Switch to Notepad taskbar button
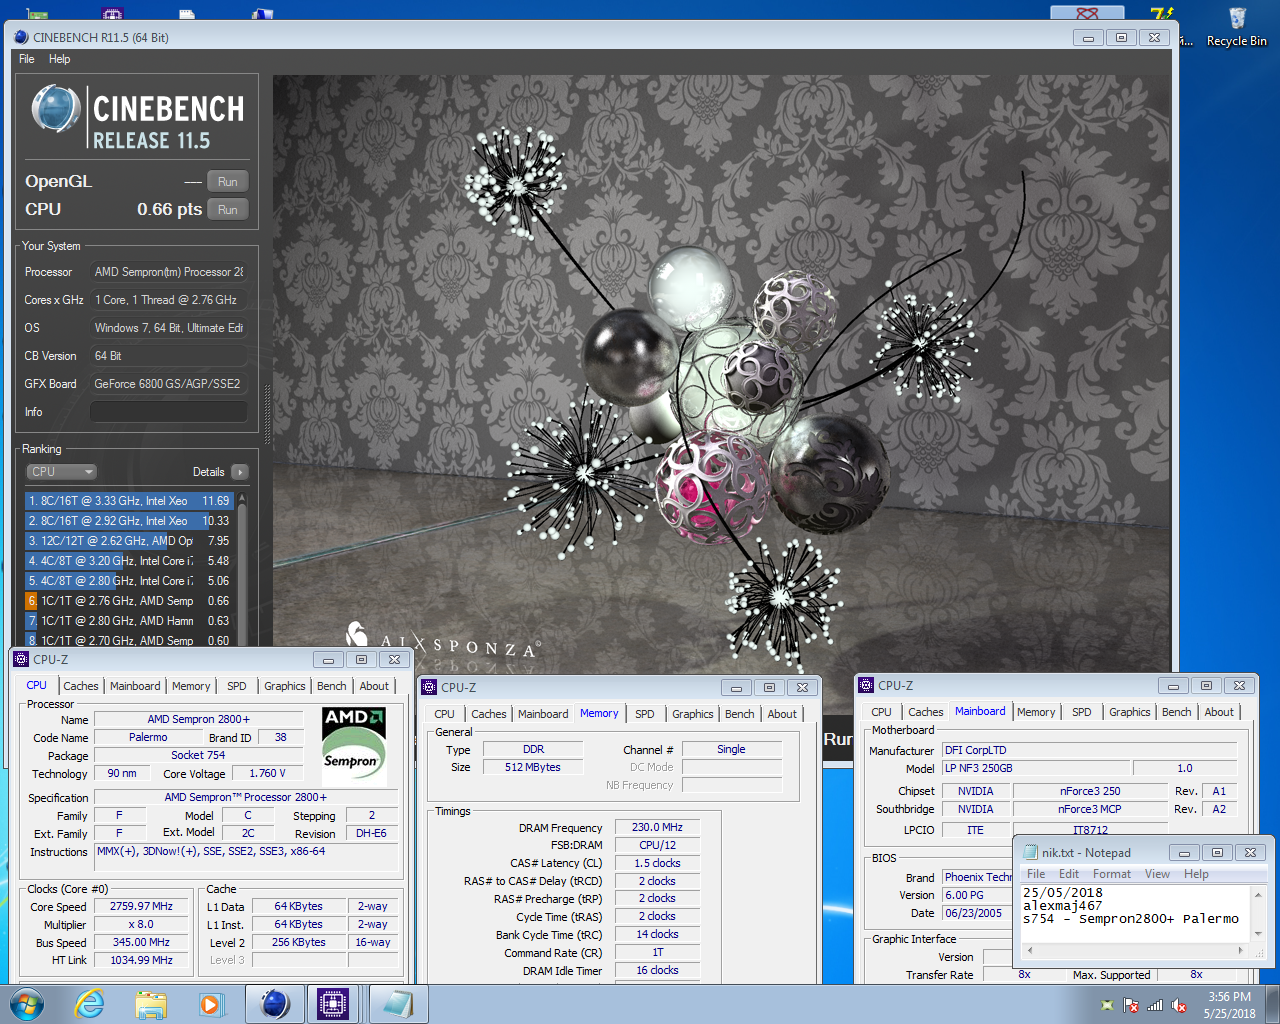The width and height of the screenshot is (1280, 1024). pos(397,1004)
